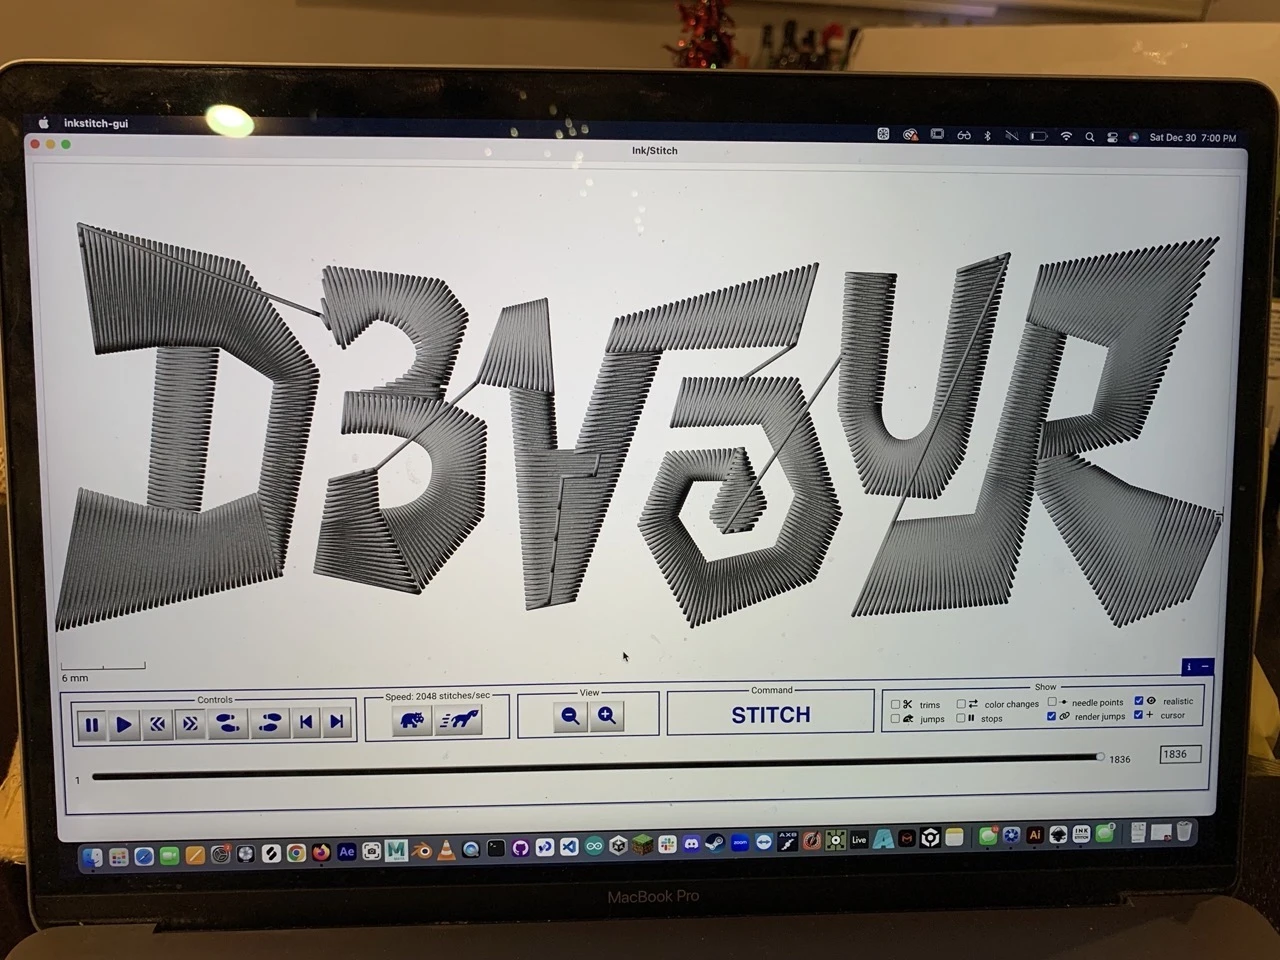Enable the stops checkbox
This screenshot has height=960, width=1280.
point(961,718)
